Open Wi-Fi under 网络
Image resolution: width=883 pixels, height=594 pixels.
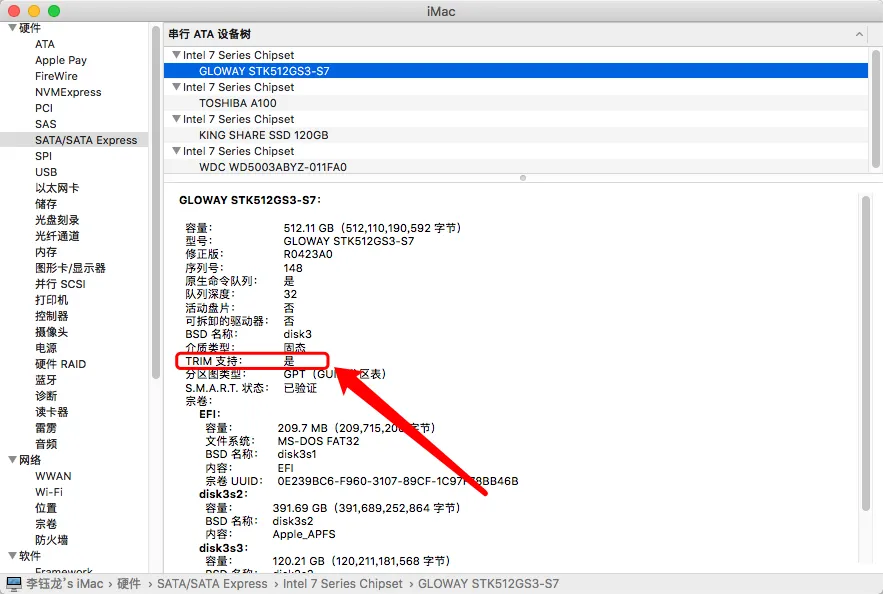(x=48, y=492)
